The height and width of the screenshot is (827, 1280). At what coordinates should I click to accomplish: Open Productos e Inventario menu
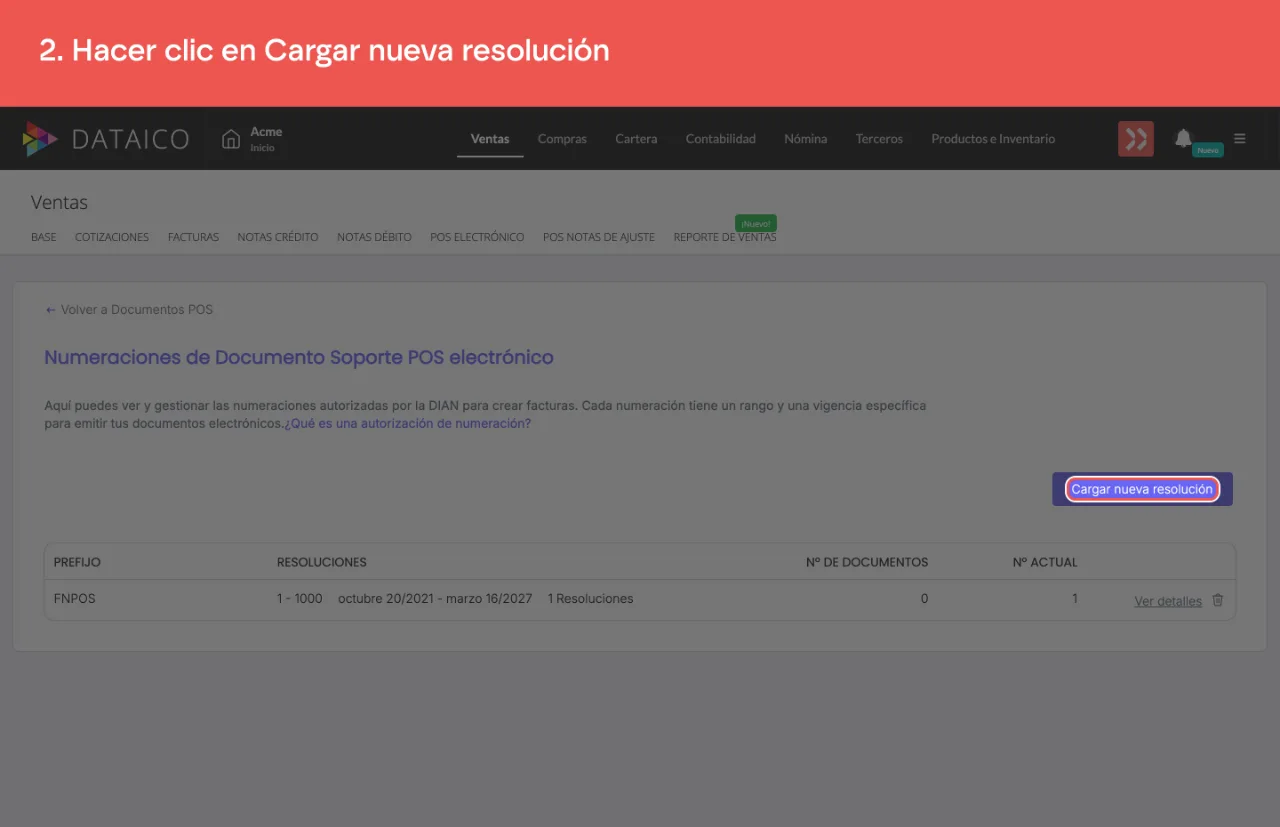pos(993,139)
